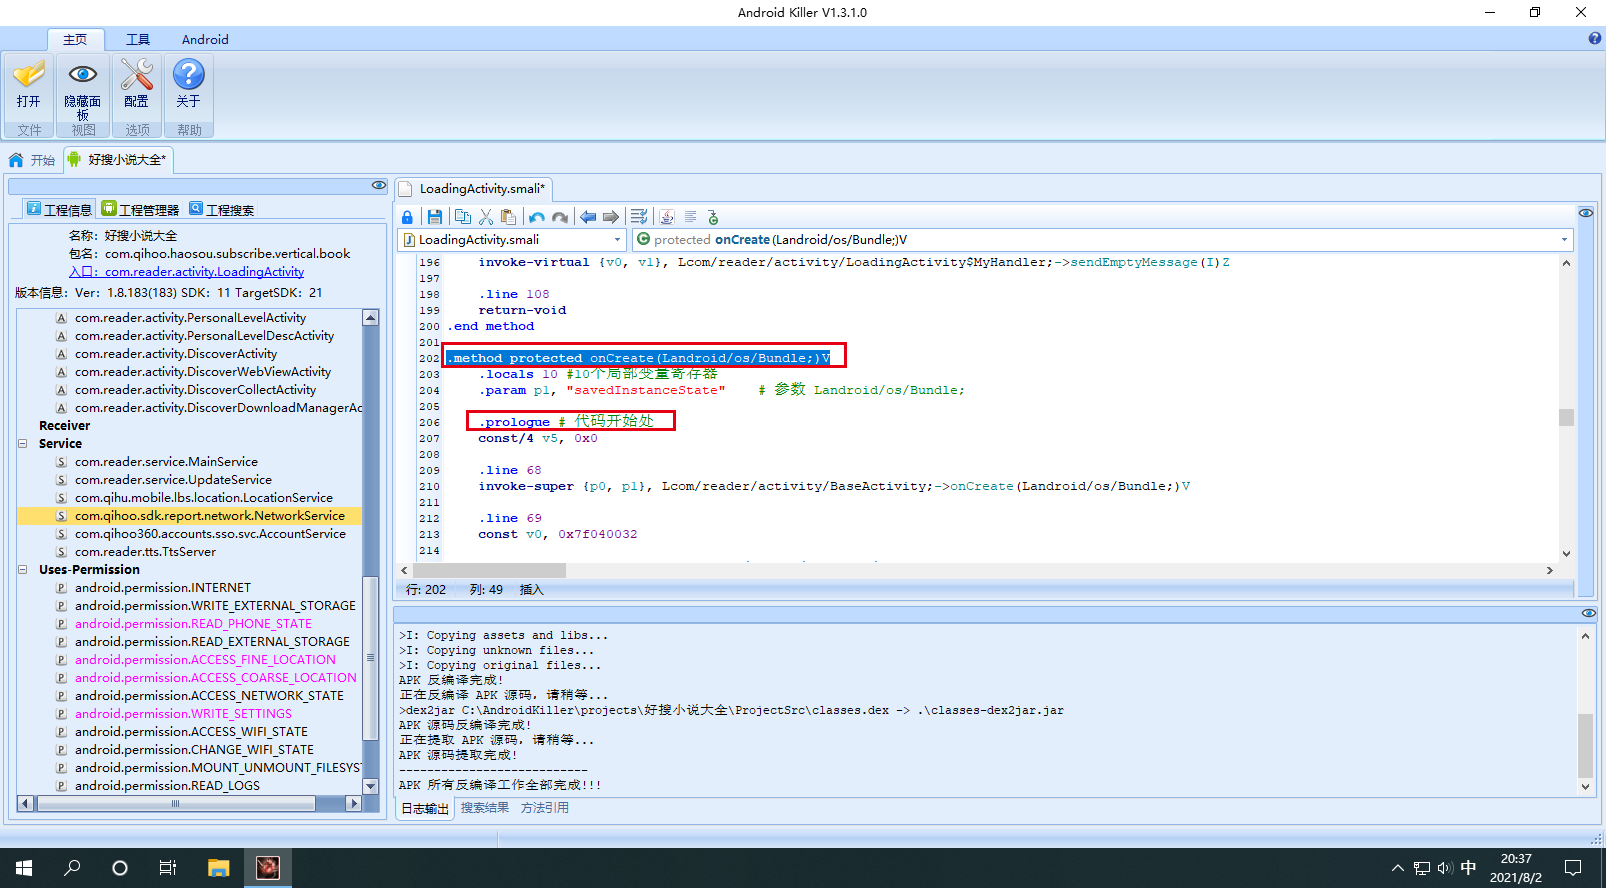1606x888 pixels.
Task: Open taskbar search magnifier
Action: (x=72, y=868)
